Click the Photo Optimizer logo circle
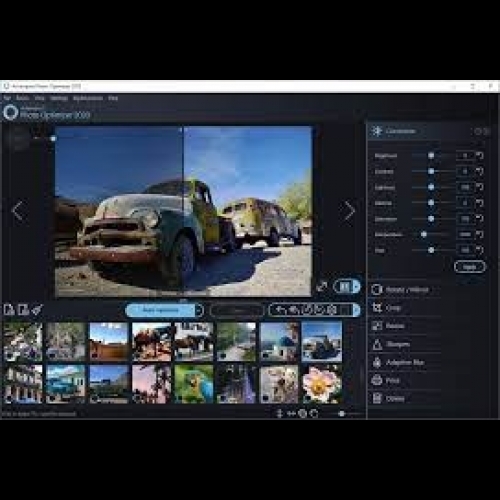500x500 pixels. tap(10, 112)
